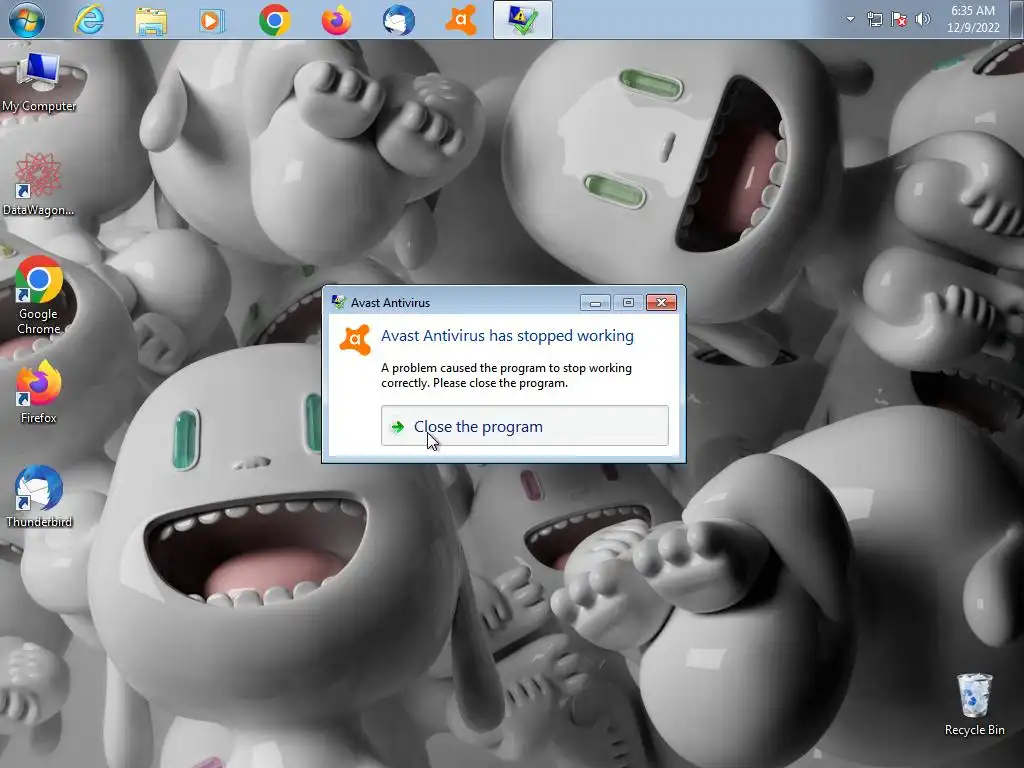Maximize the Avast Antivirus dialog
This screenshot has width=1024, height=768.
click(x=628, y=302)
